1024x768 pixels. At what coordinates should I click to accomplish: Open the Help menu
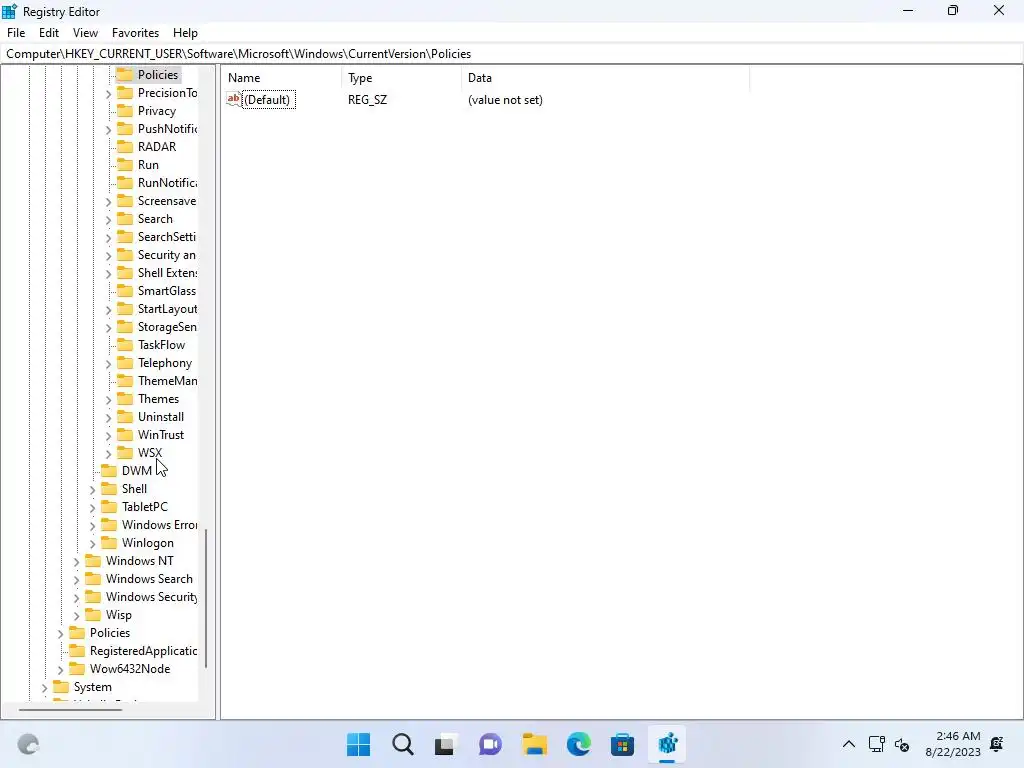(x=185, y=33)
